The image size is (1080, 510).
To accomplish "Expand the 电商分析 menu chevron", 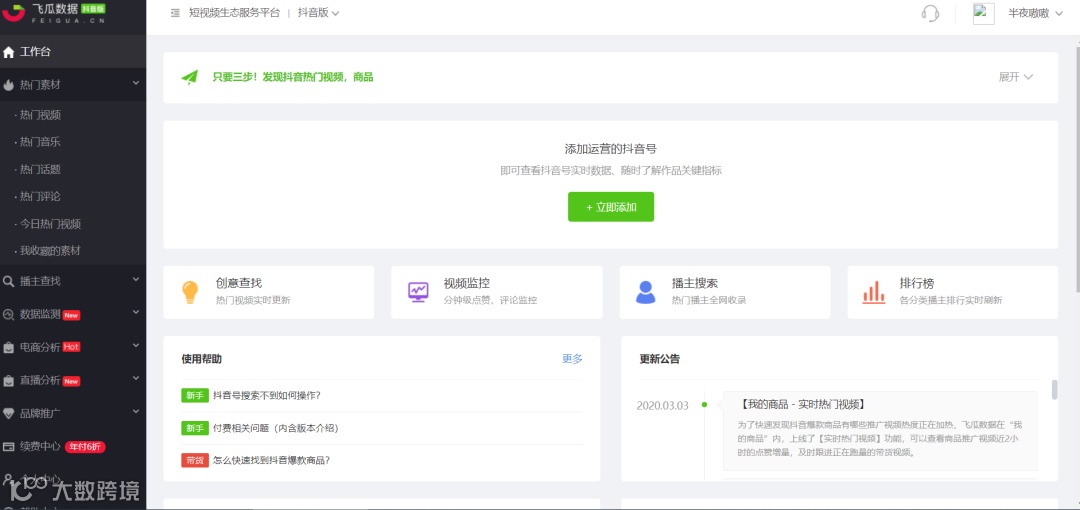I will point(136,346).
